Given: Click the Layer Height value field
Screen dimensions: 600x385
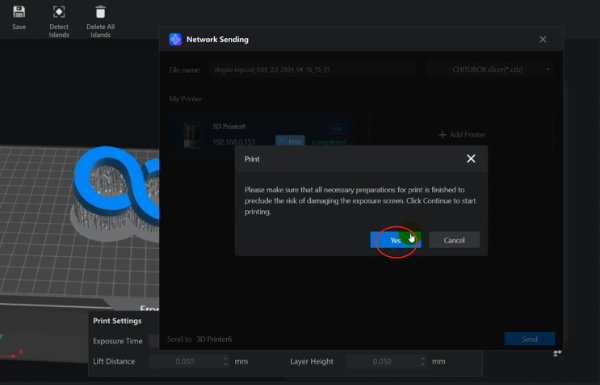Looking at the screenshot, I should tap(382, 361).
